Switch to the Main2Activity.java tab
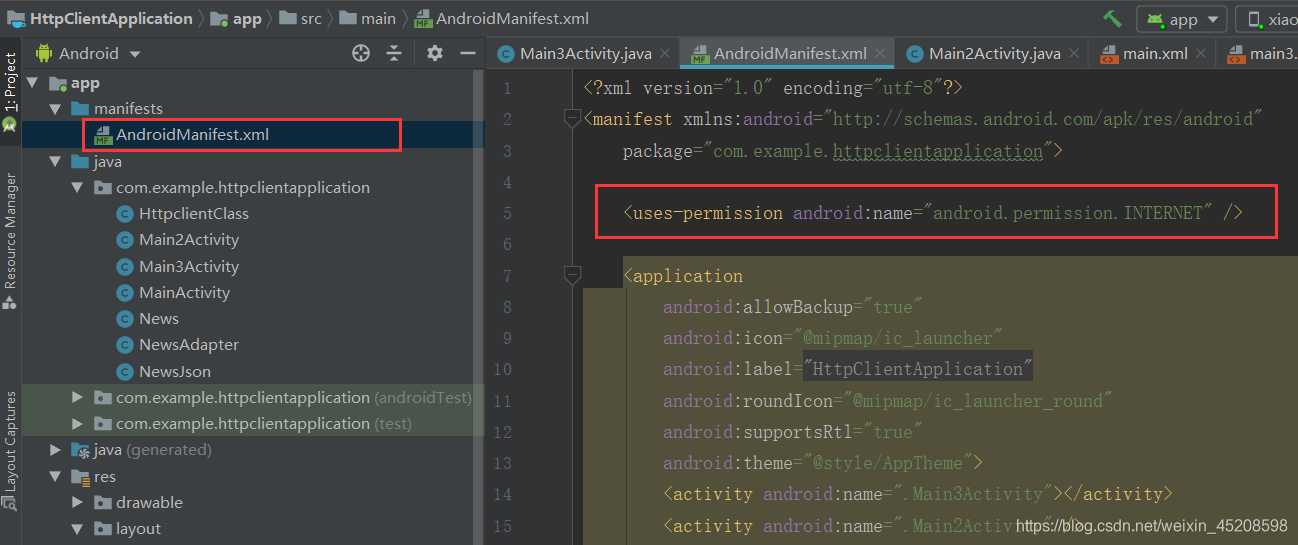Image resolution: width=1298 pixels, height=545 pixels. pyautogui.click(x=995, y=54)
